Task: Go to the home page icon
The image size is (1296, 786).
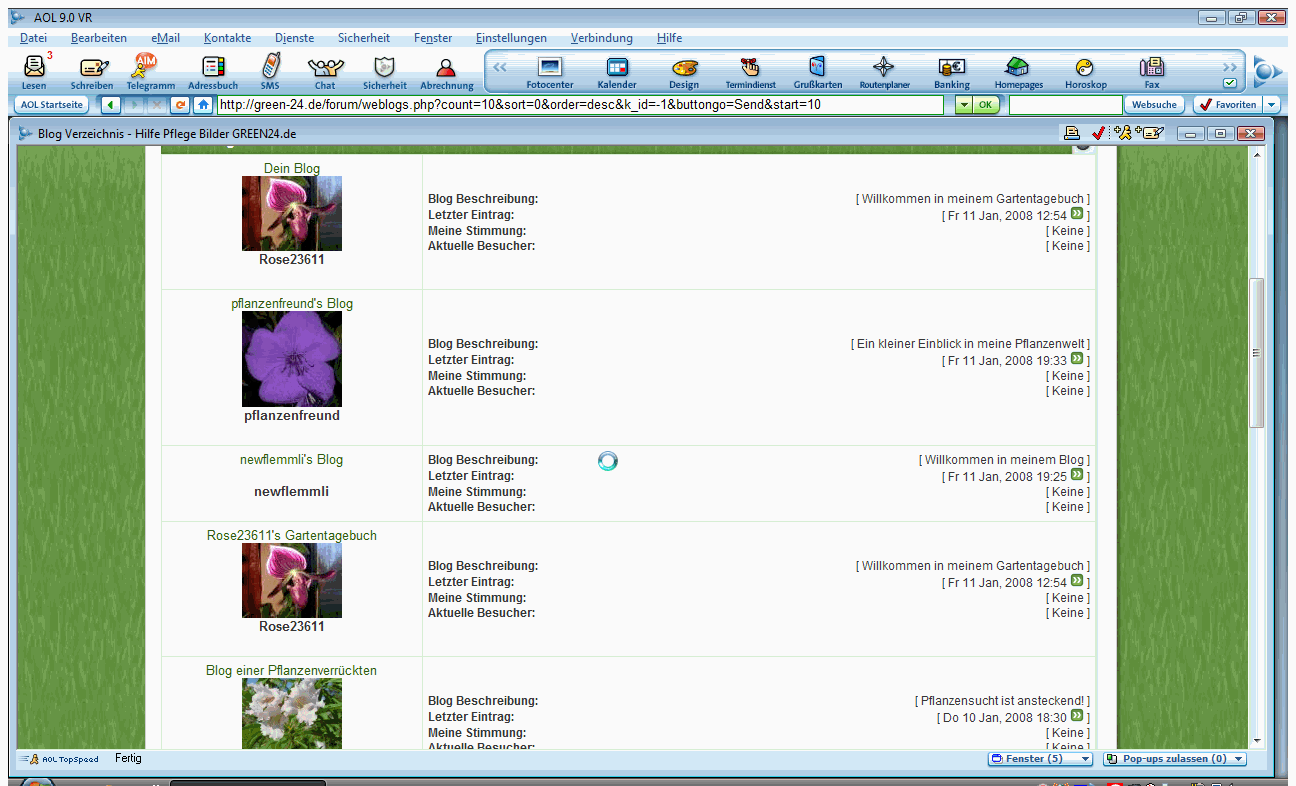Action: point(203,104)
